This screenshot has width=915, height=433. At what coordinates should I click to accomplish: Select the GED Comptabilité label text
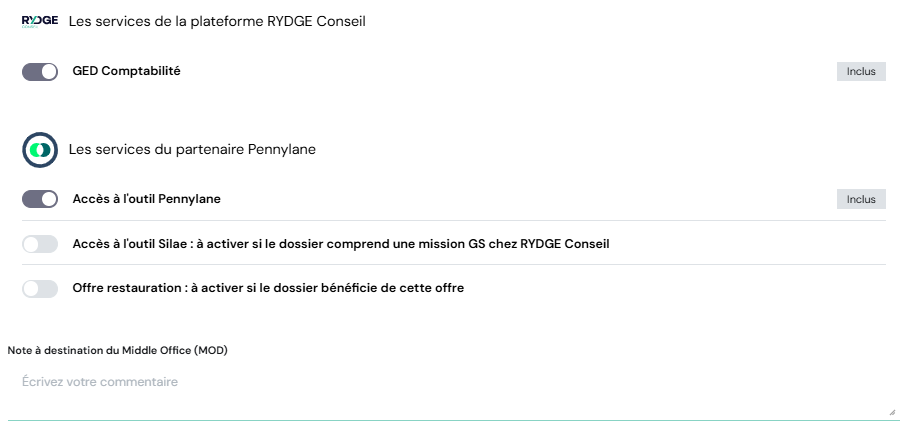coord(126,71)
